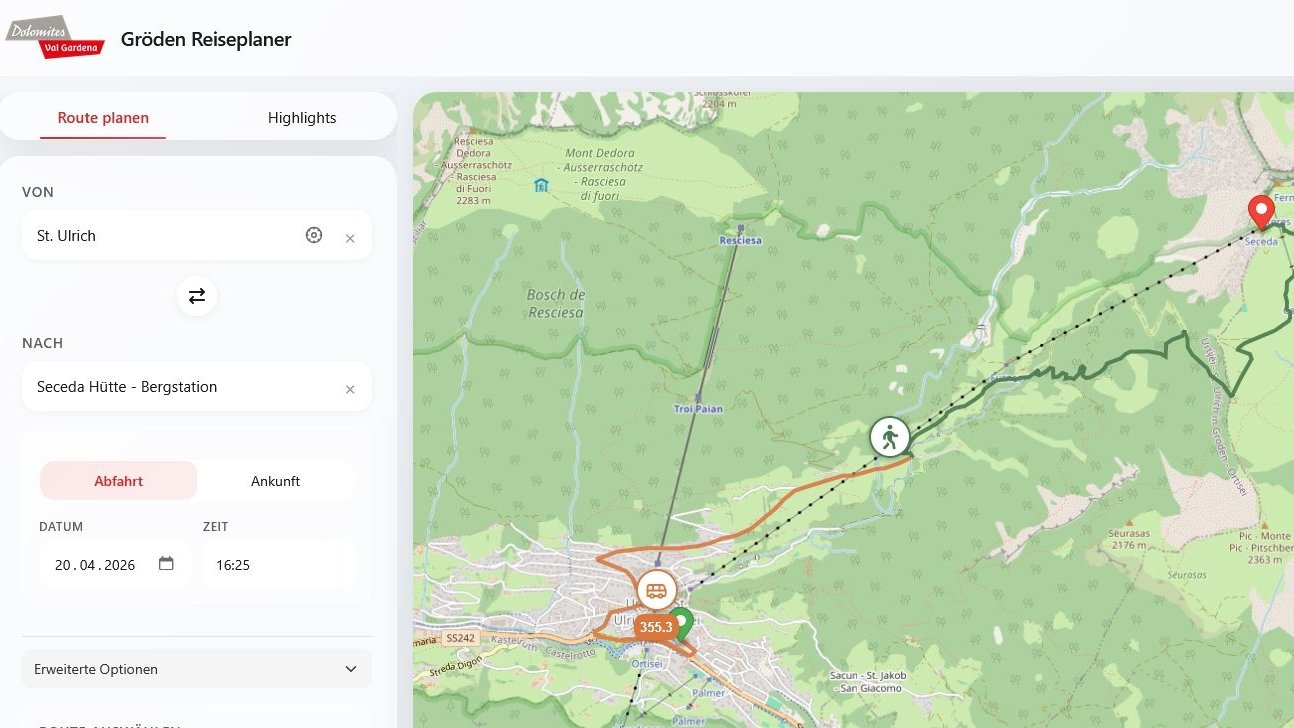Select the bus stop marker on map

click(x=657, y=590)
